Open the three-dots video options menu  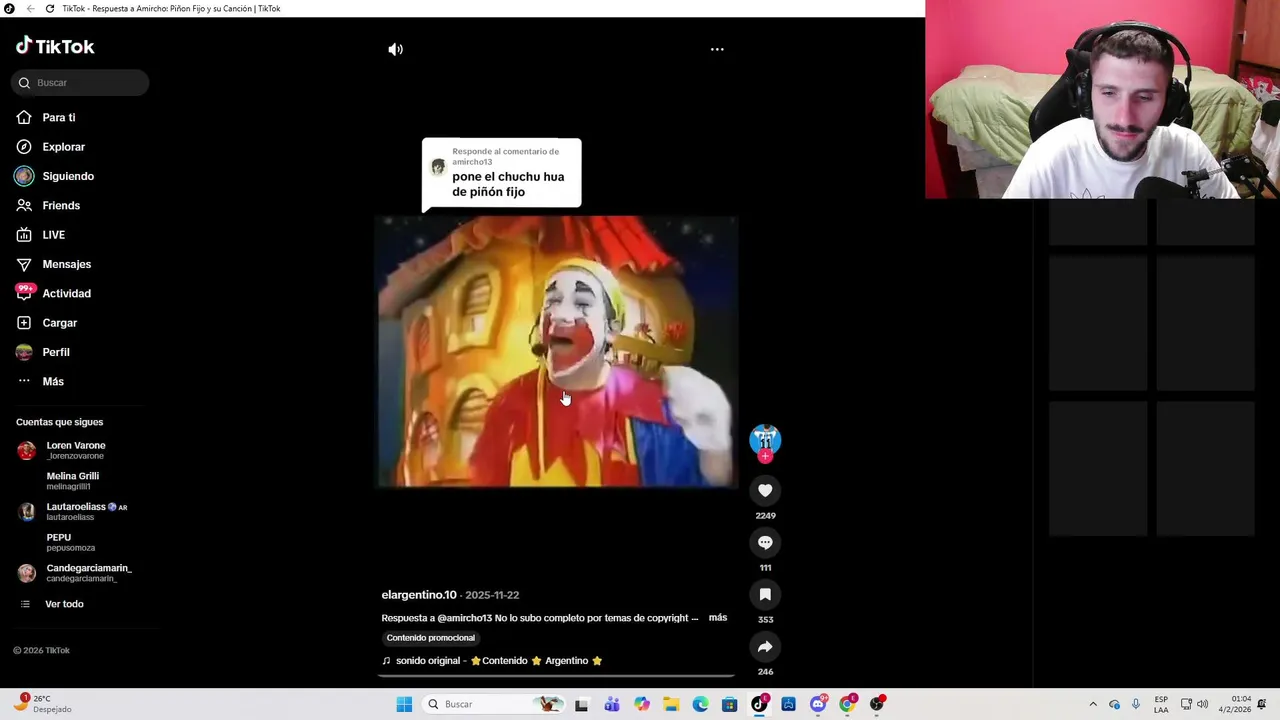click(717, 49)
